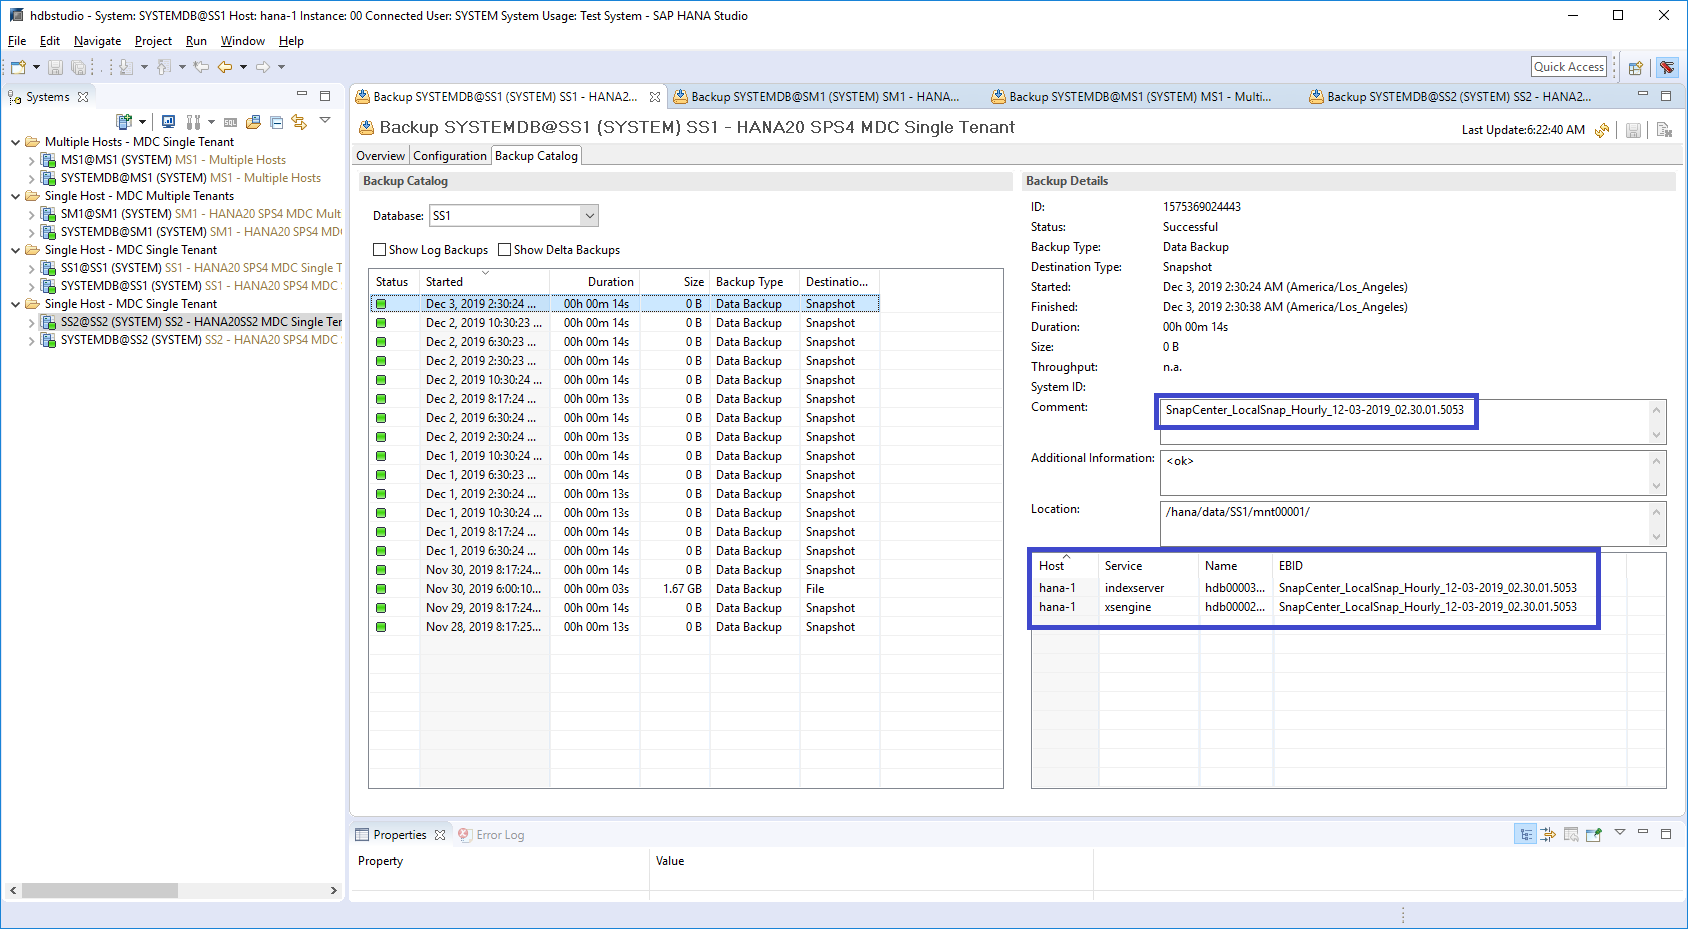
Task: Click the Add System icon in Systems panel
Action: coord(124,122)
